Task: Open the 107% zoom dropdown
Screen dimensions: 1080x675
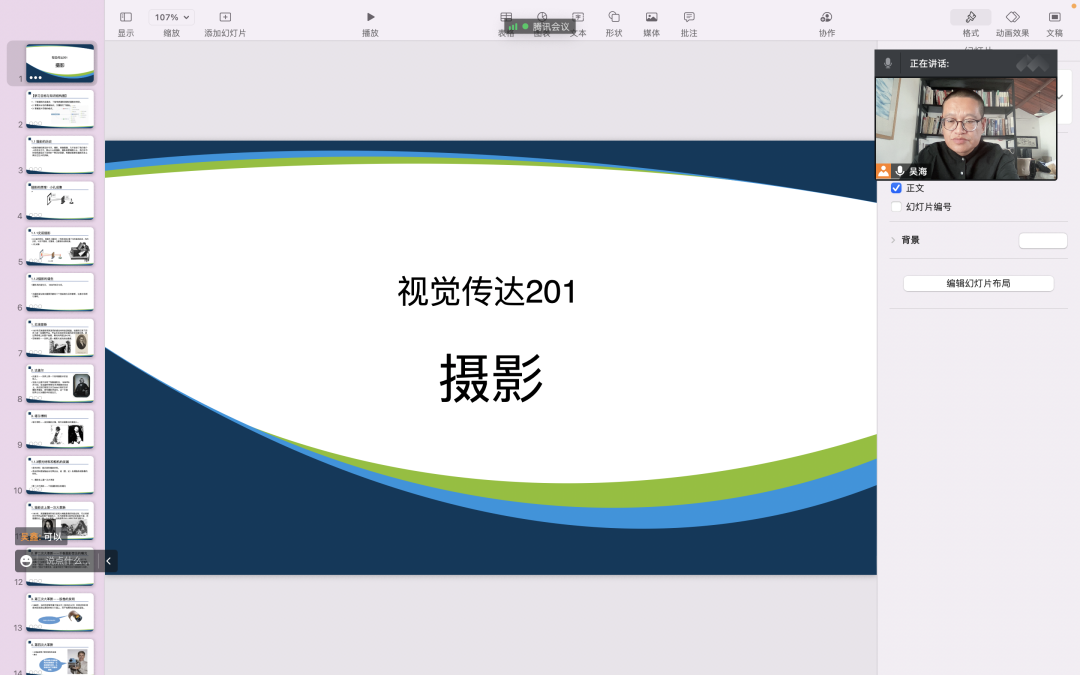Action: (x=170, y=16)
